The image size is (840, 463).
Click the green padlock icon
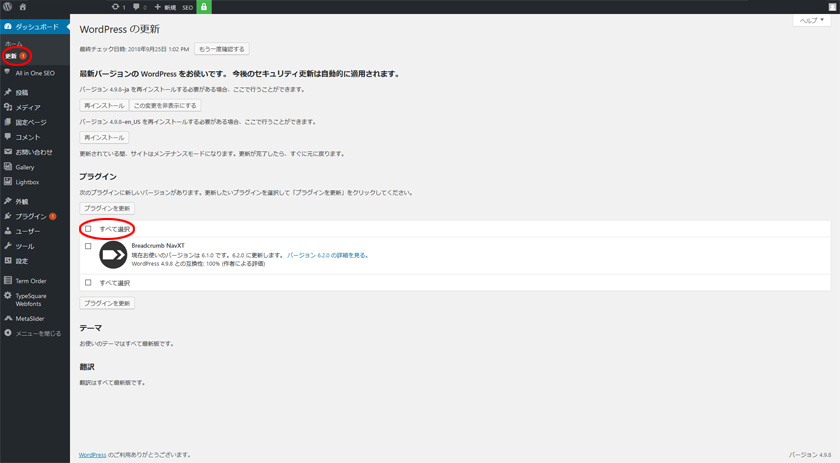(204, 7)
